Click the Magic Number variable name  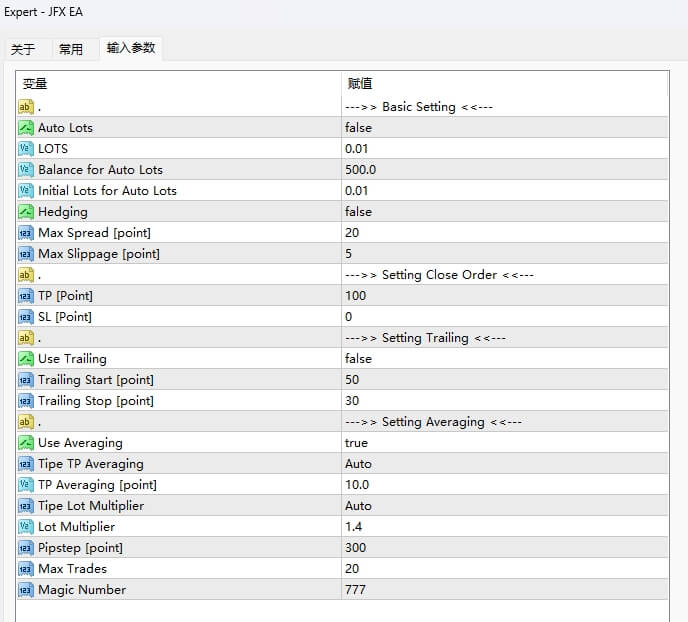82,590
